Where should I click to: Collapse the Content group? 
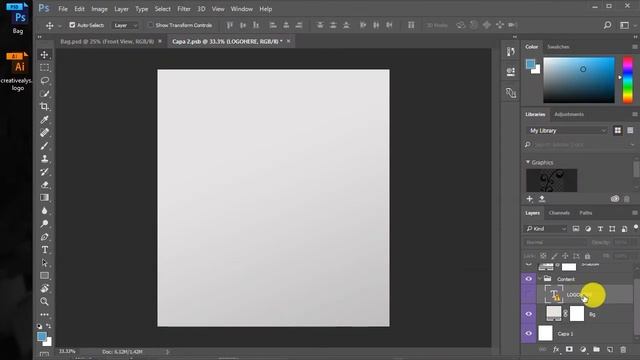click(x=540, y=279)
